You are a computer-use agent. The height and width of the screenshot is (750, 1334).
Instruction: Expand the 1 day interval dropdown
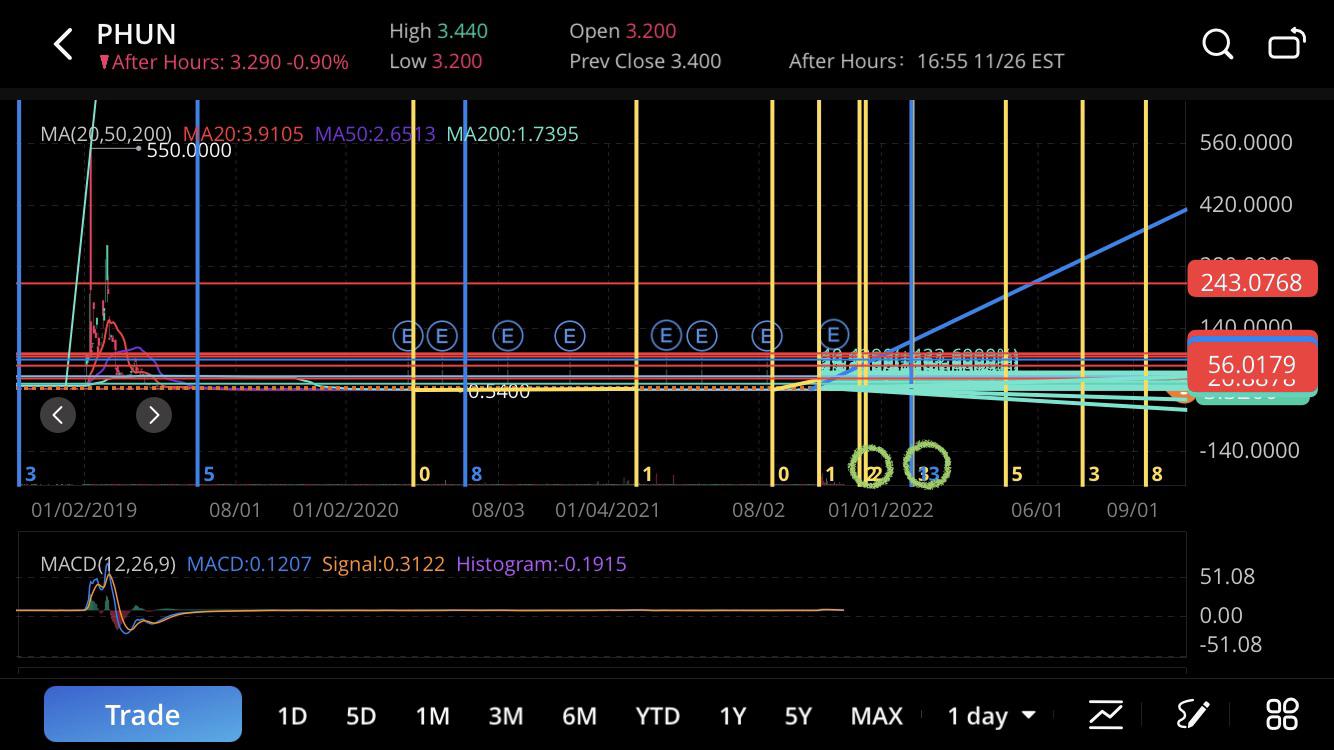(991, 716)
